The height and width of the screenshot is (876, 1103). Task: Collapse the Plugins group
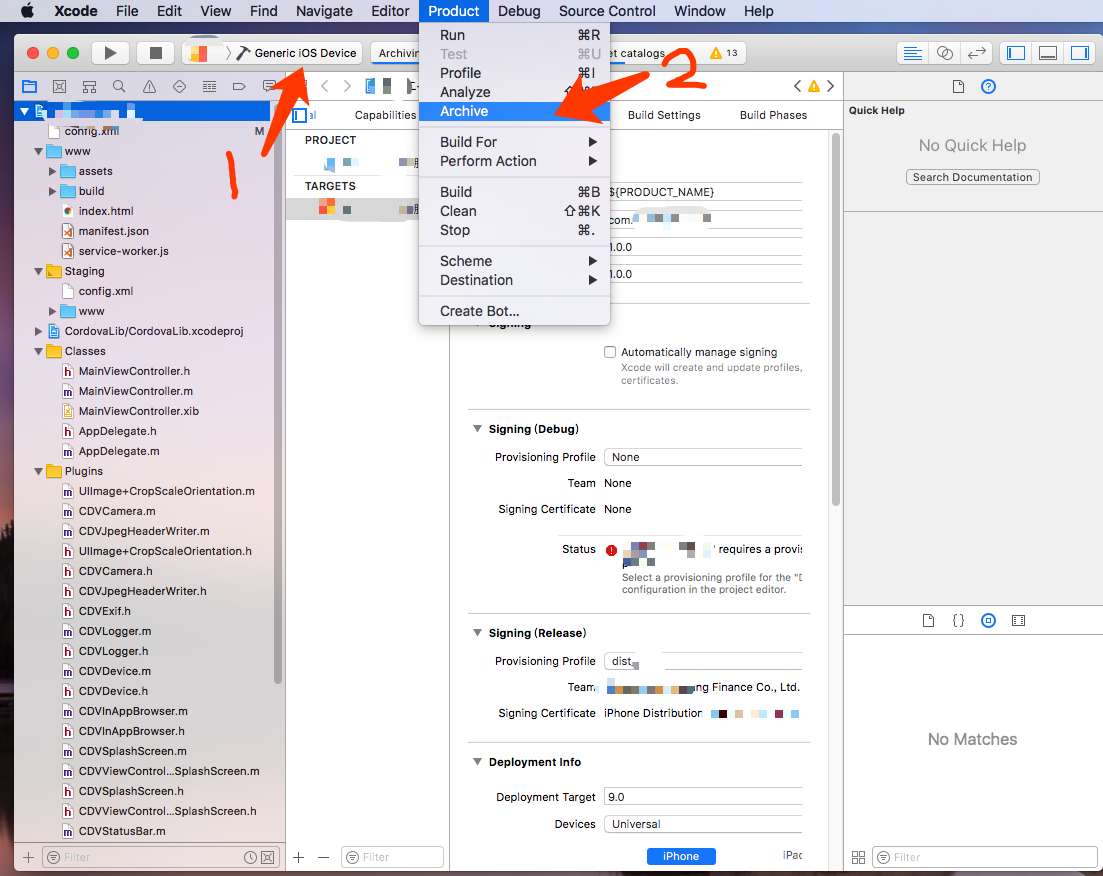[x=38, y=471]
